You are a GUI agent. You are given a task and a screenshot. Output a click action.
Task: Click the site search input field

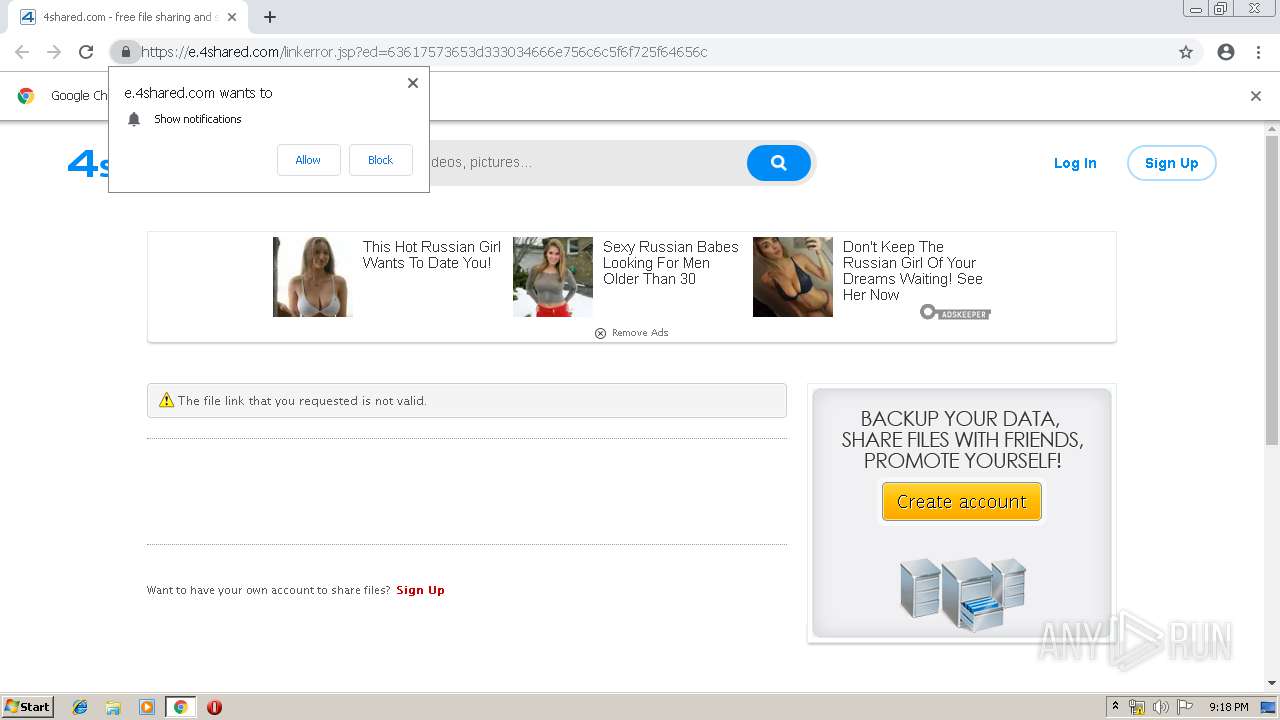coord(588,163)
